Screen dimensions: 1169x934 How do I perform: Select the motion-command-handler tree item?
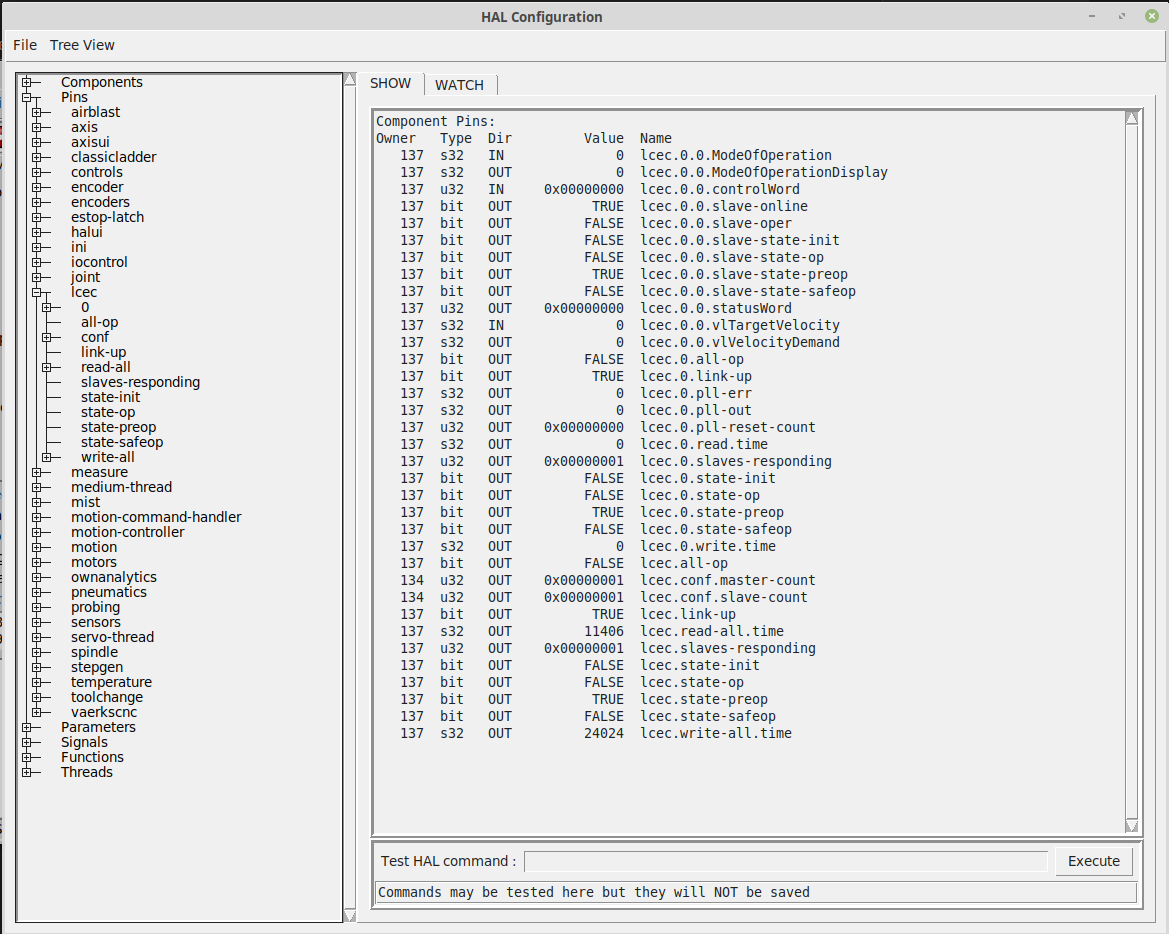(x=156, y=517)
